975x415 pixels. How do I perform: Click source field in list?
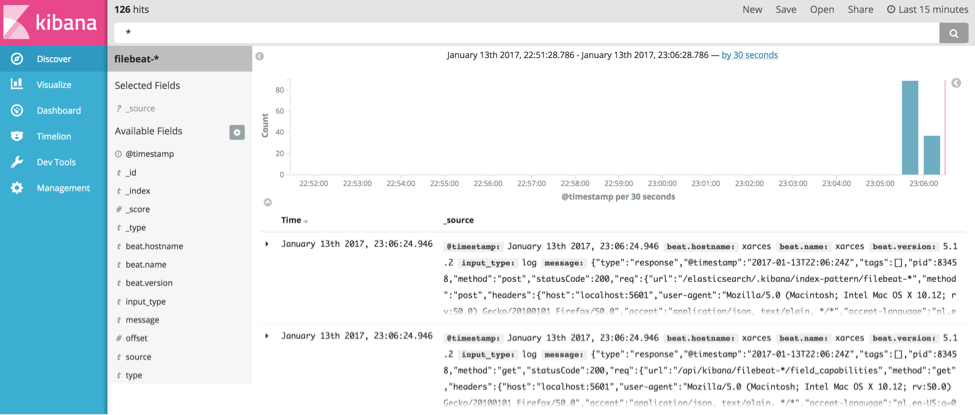click(138, 357)
